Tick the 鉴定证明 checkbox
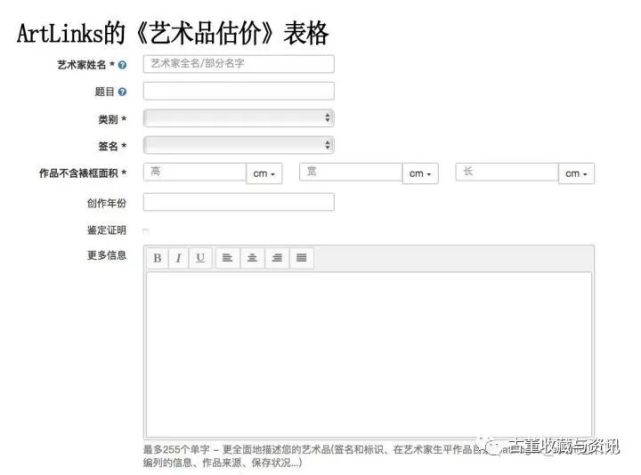This screenshot has width=641, height=475. (146, 231)
